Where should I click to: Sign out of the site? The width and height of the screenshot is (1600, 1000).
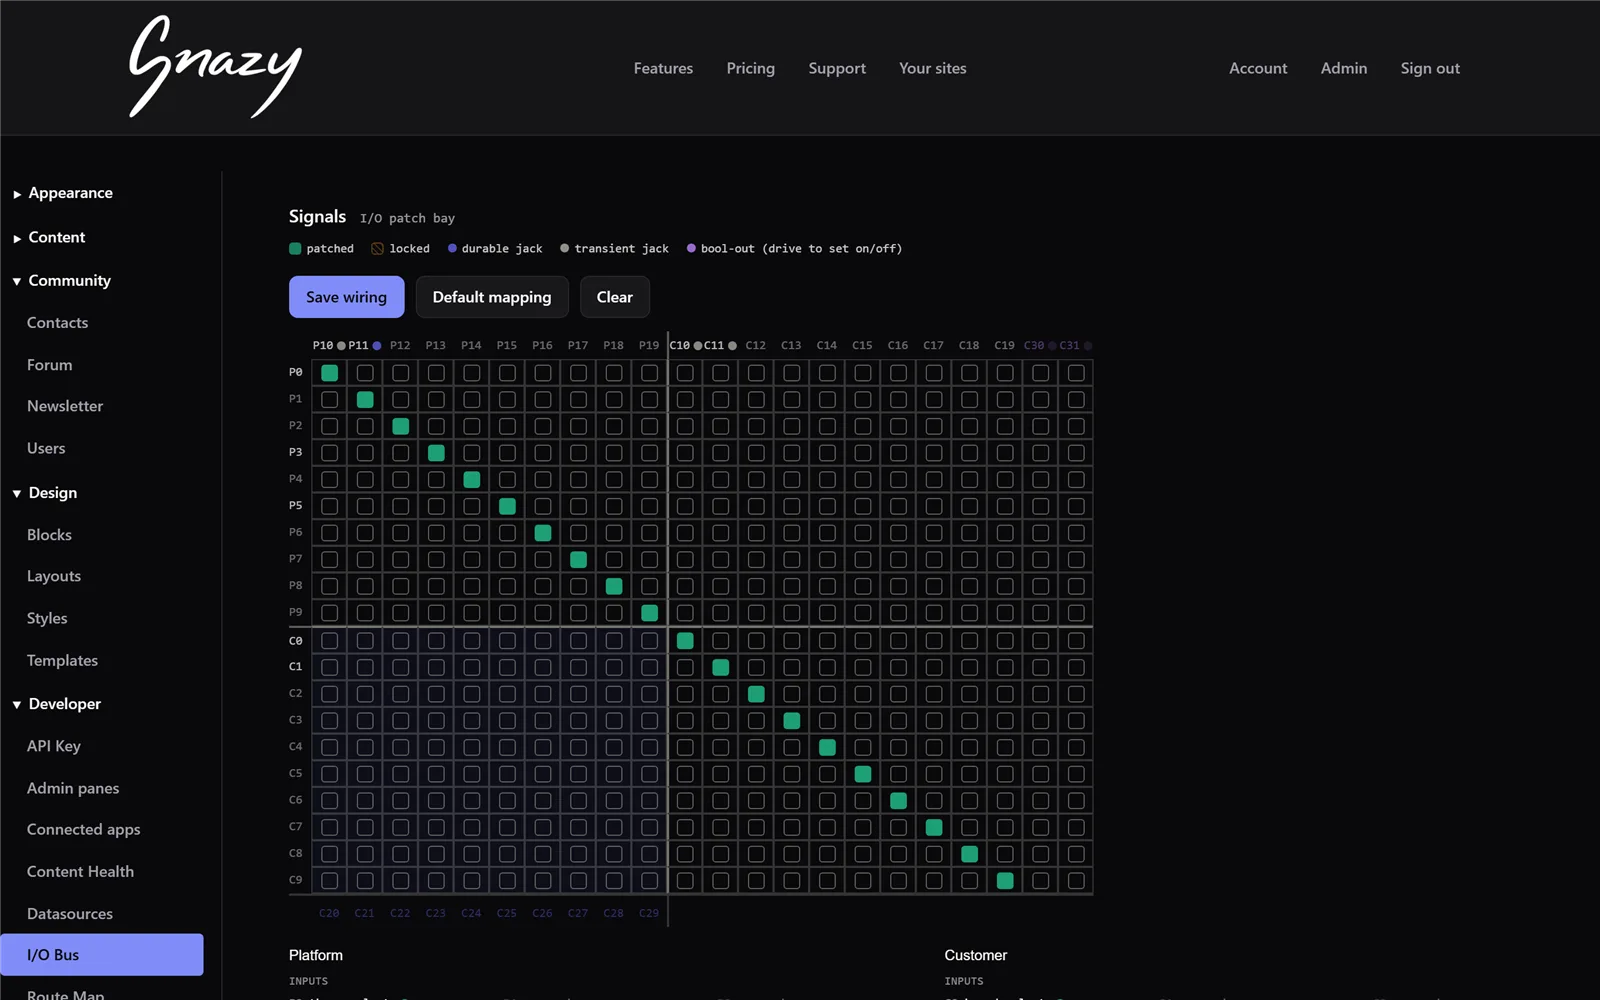[1430, 68]
